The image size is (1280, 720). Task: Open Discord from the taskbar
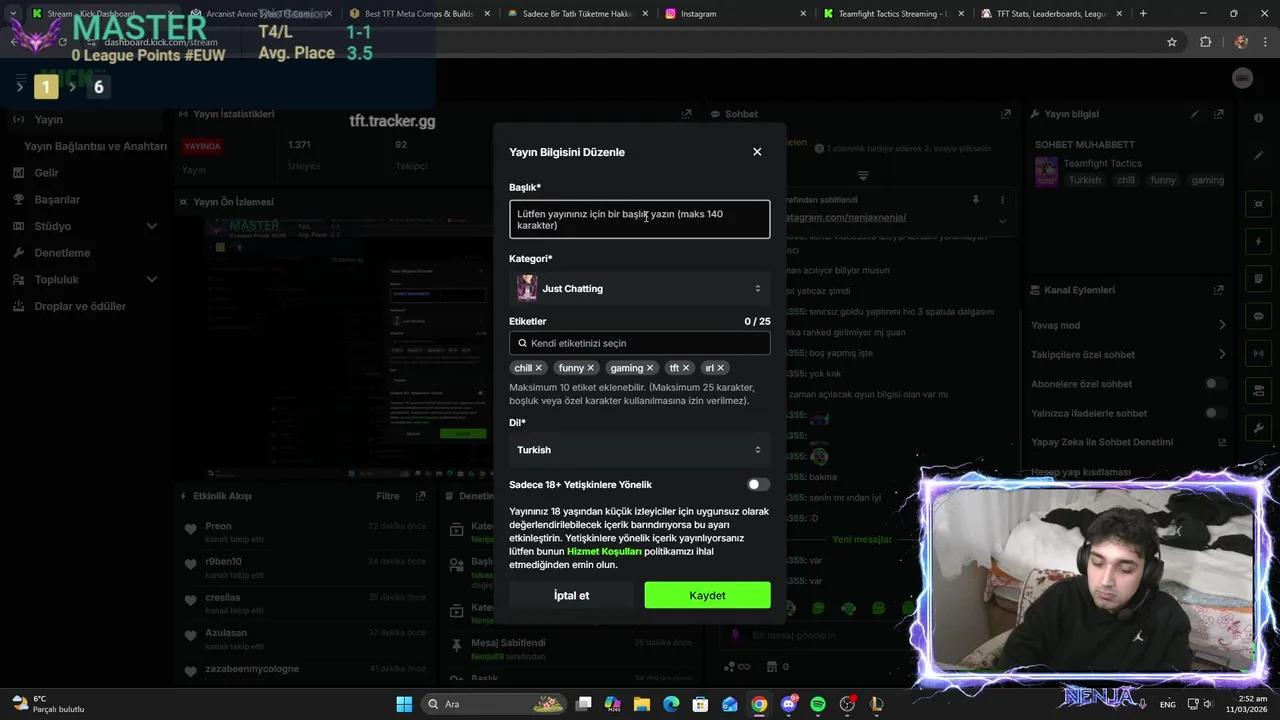(789, 704)
